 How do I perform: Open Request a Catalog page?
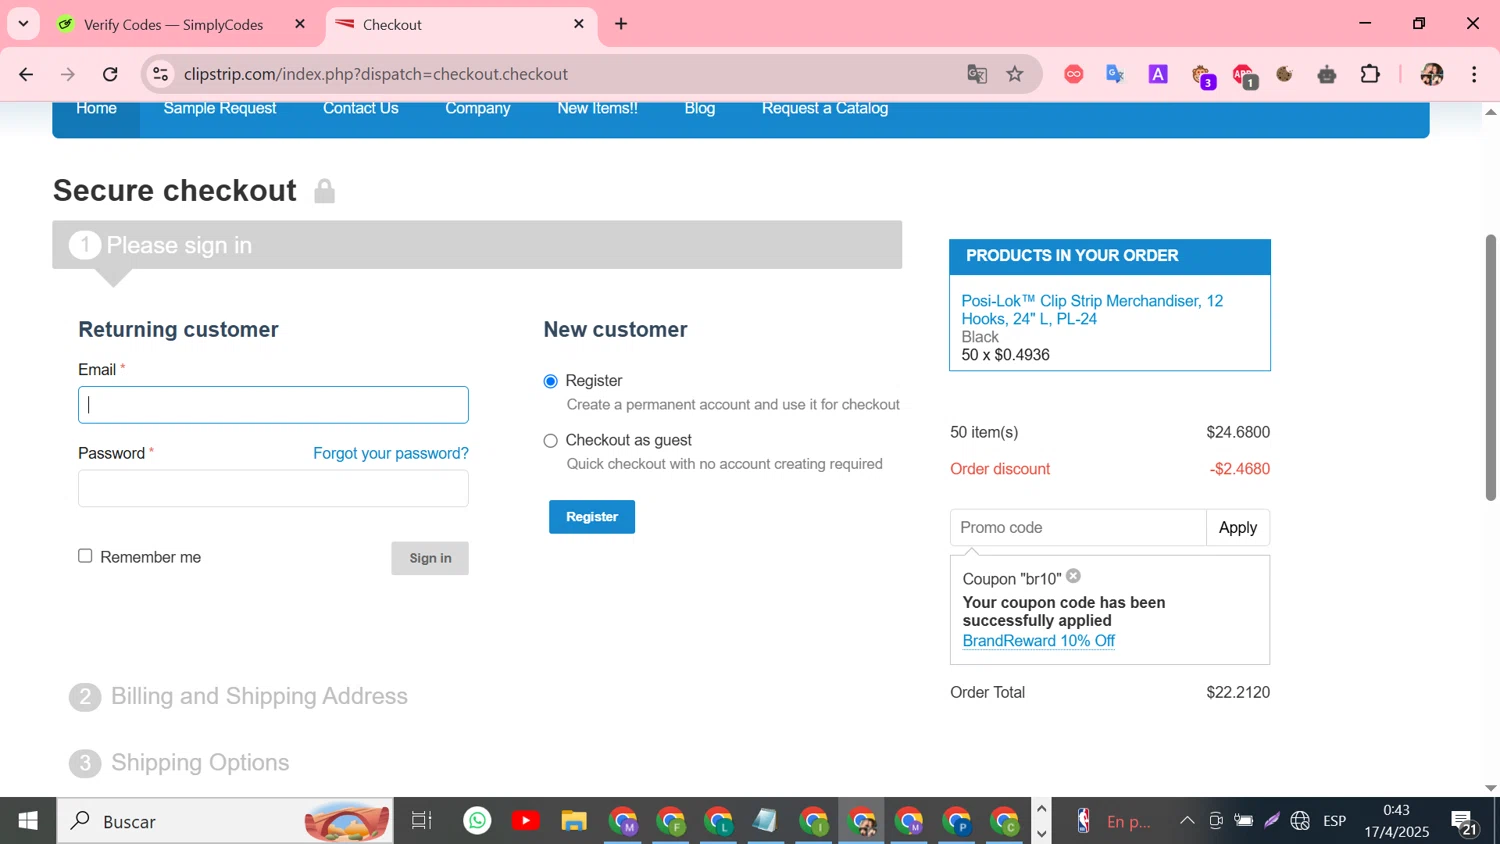(x=825, y=109)
